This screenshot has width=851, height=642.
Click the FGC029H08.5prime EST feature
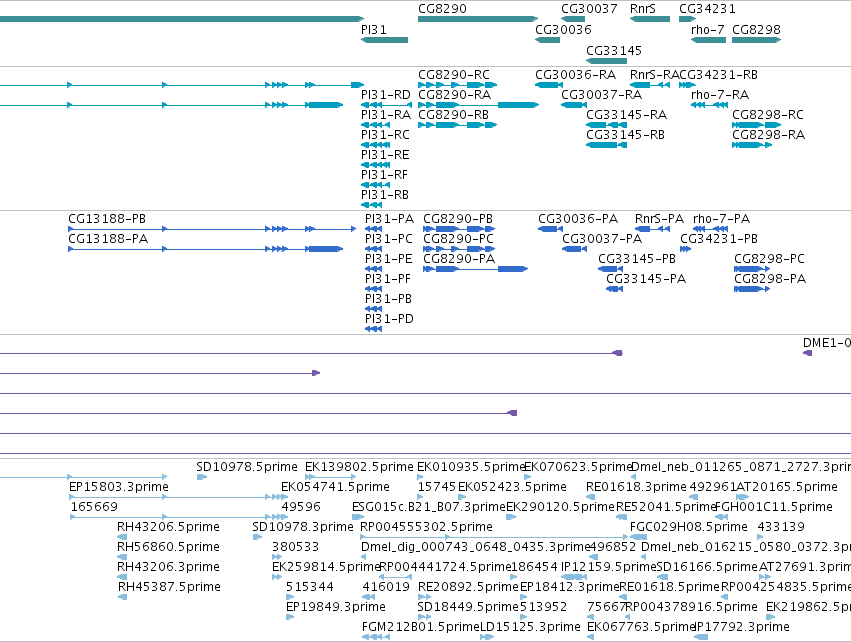pyautogui.click(x=638, y=537)
